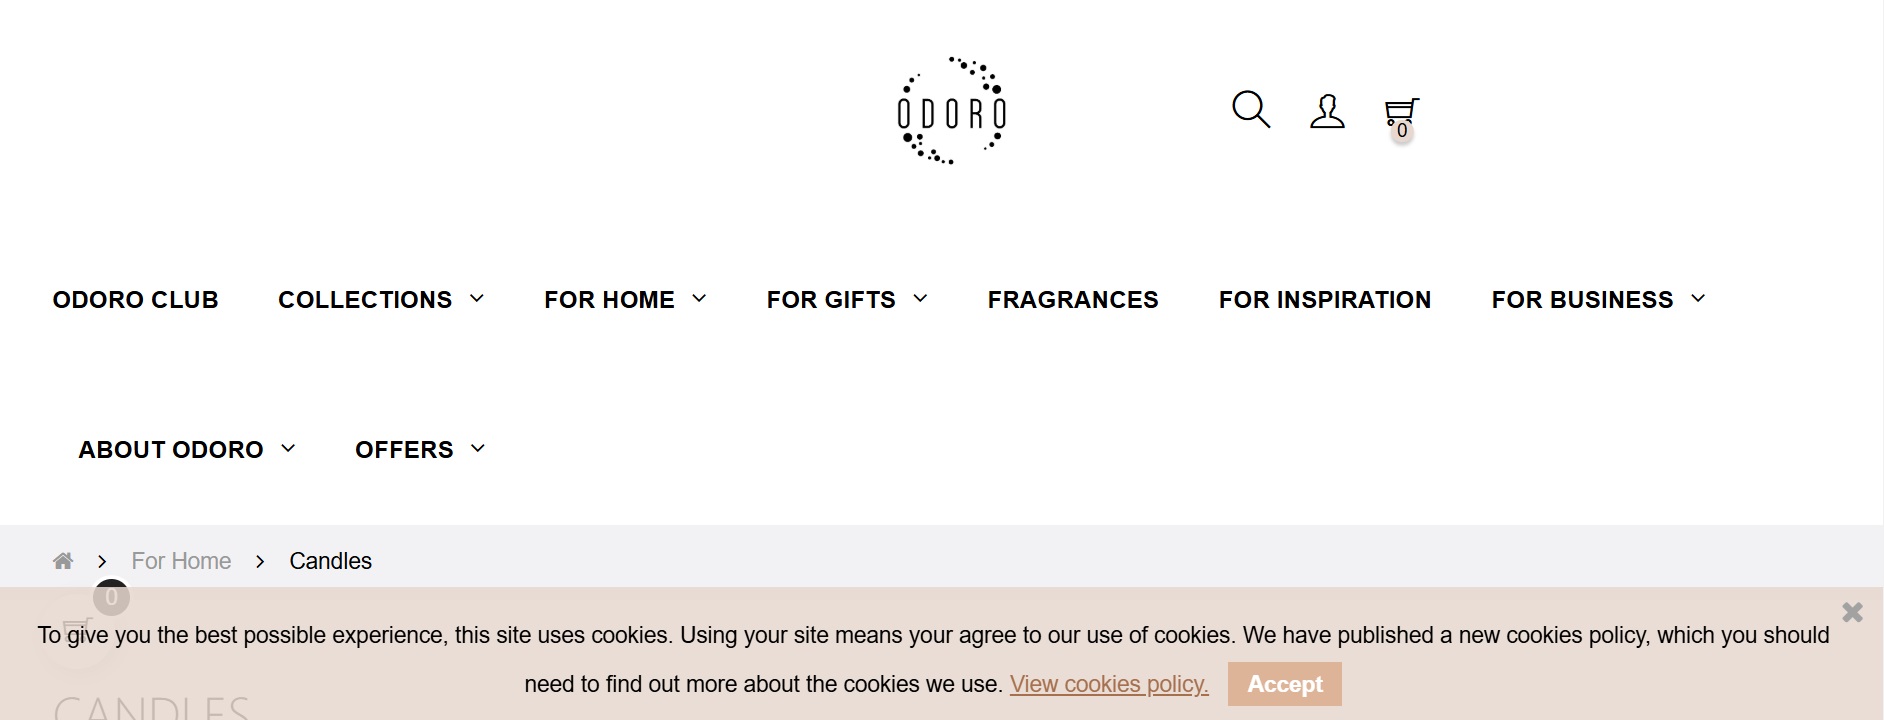This screenshot has width=1884, height=720.
Task: Open the Fragrances menu item
Action: pyautogui.click(x=1072, y=299)
